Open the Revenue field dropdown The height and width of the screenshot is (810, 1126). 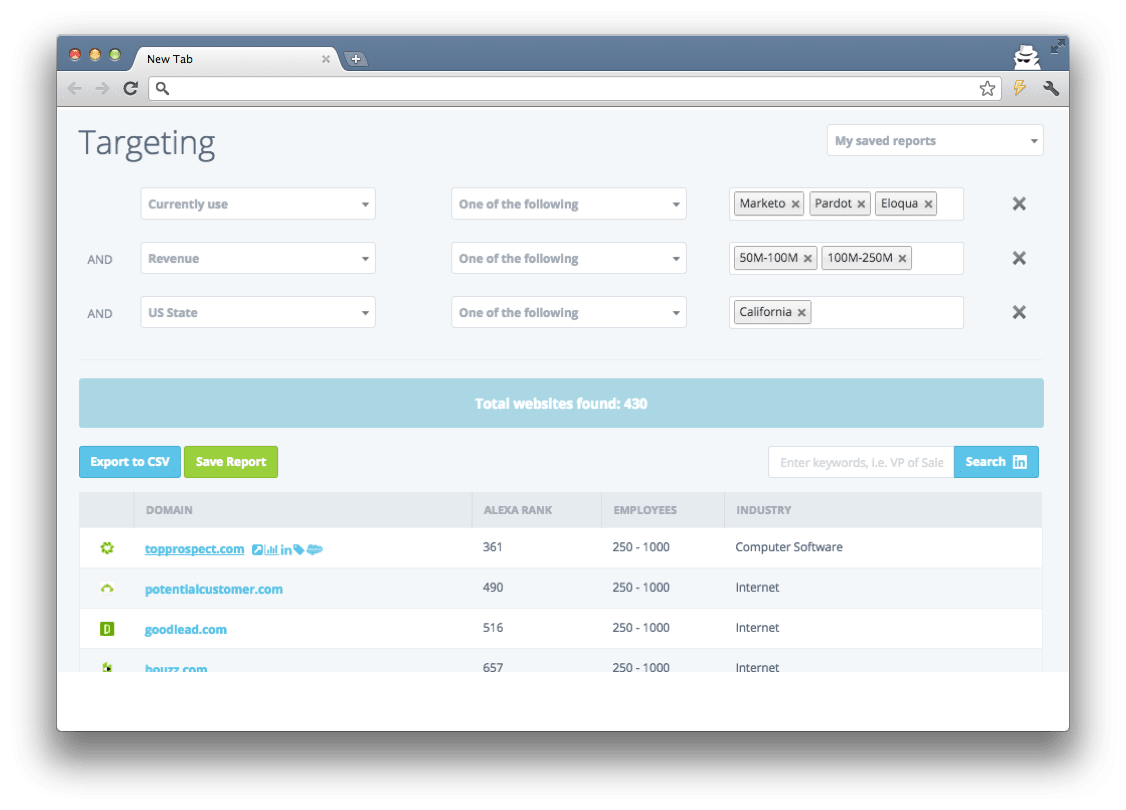coord(258,259)
